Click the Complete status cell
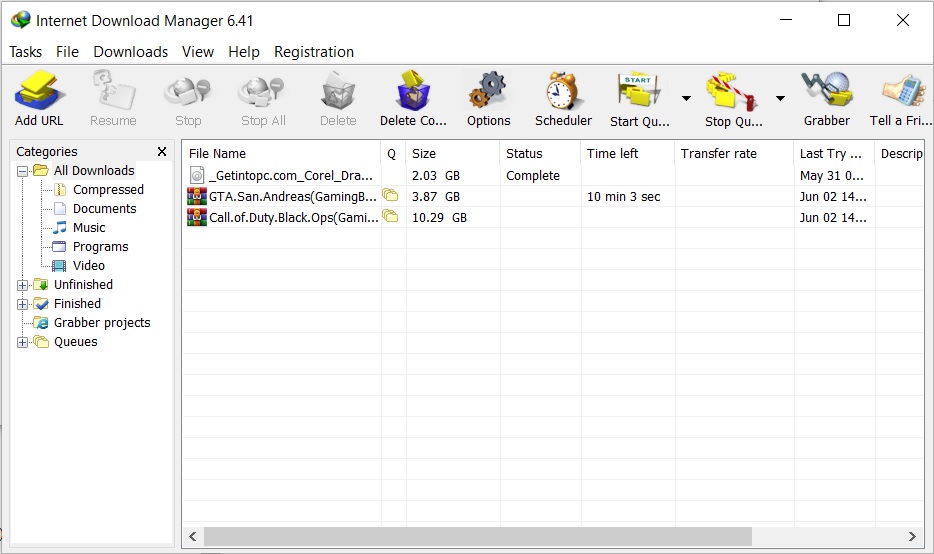 coord(533,176)
